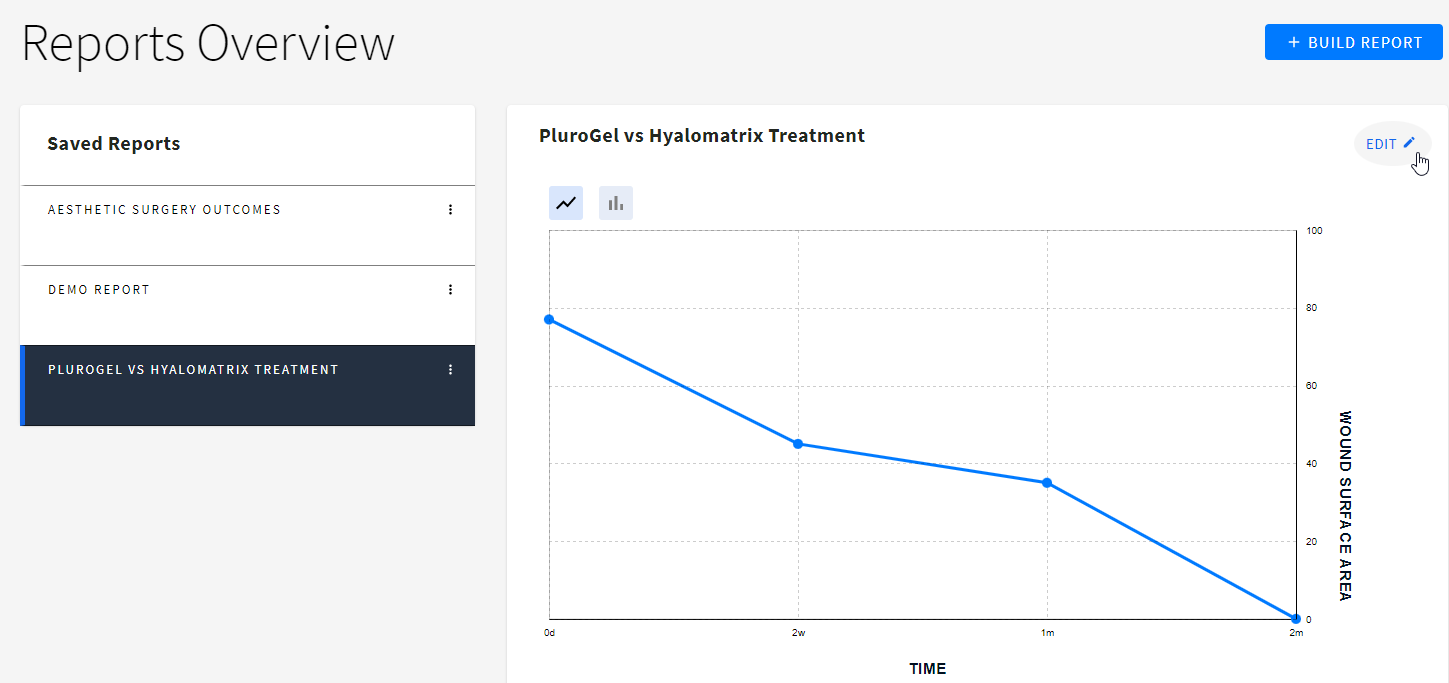Click the 1m data point on chart
The width and height of the screenshot is (1449, 683).
[1047, 483]
